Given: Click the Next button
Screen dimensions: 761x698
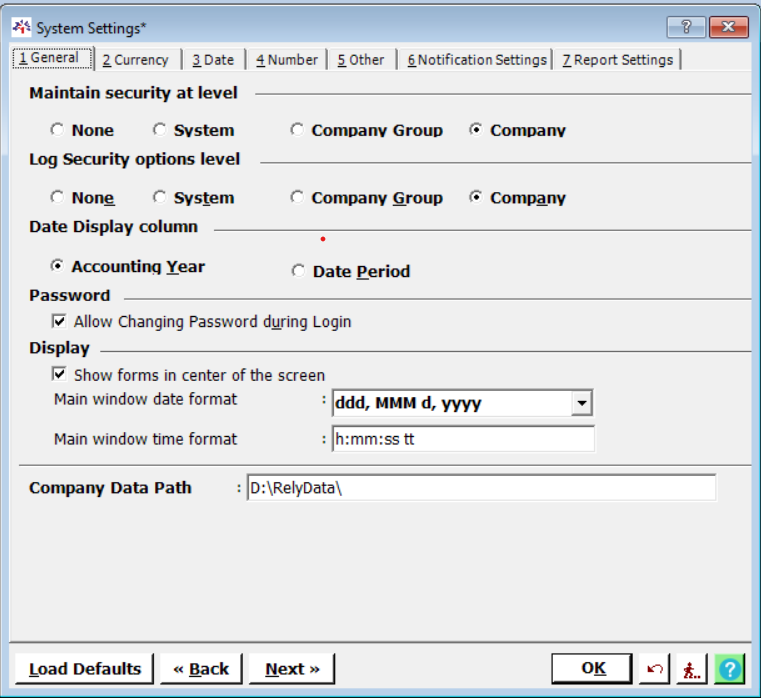Looking at the screenshot, I should click(x=292, y=669).
